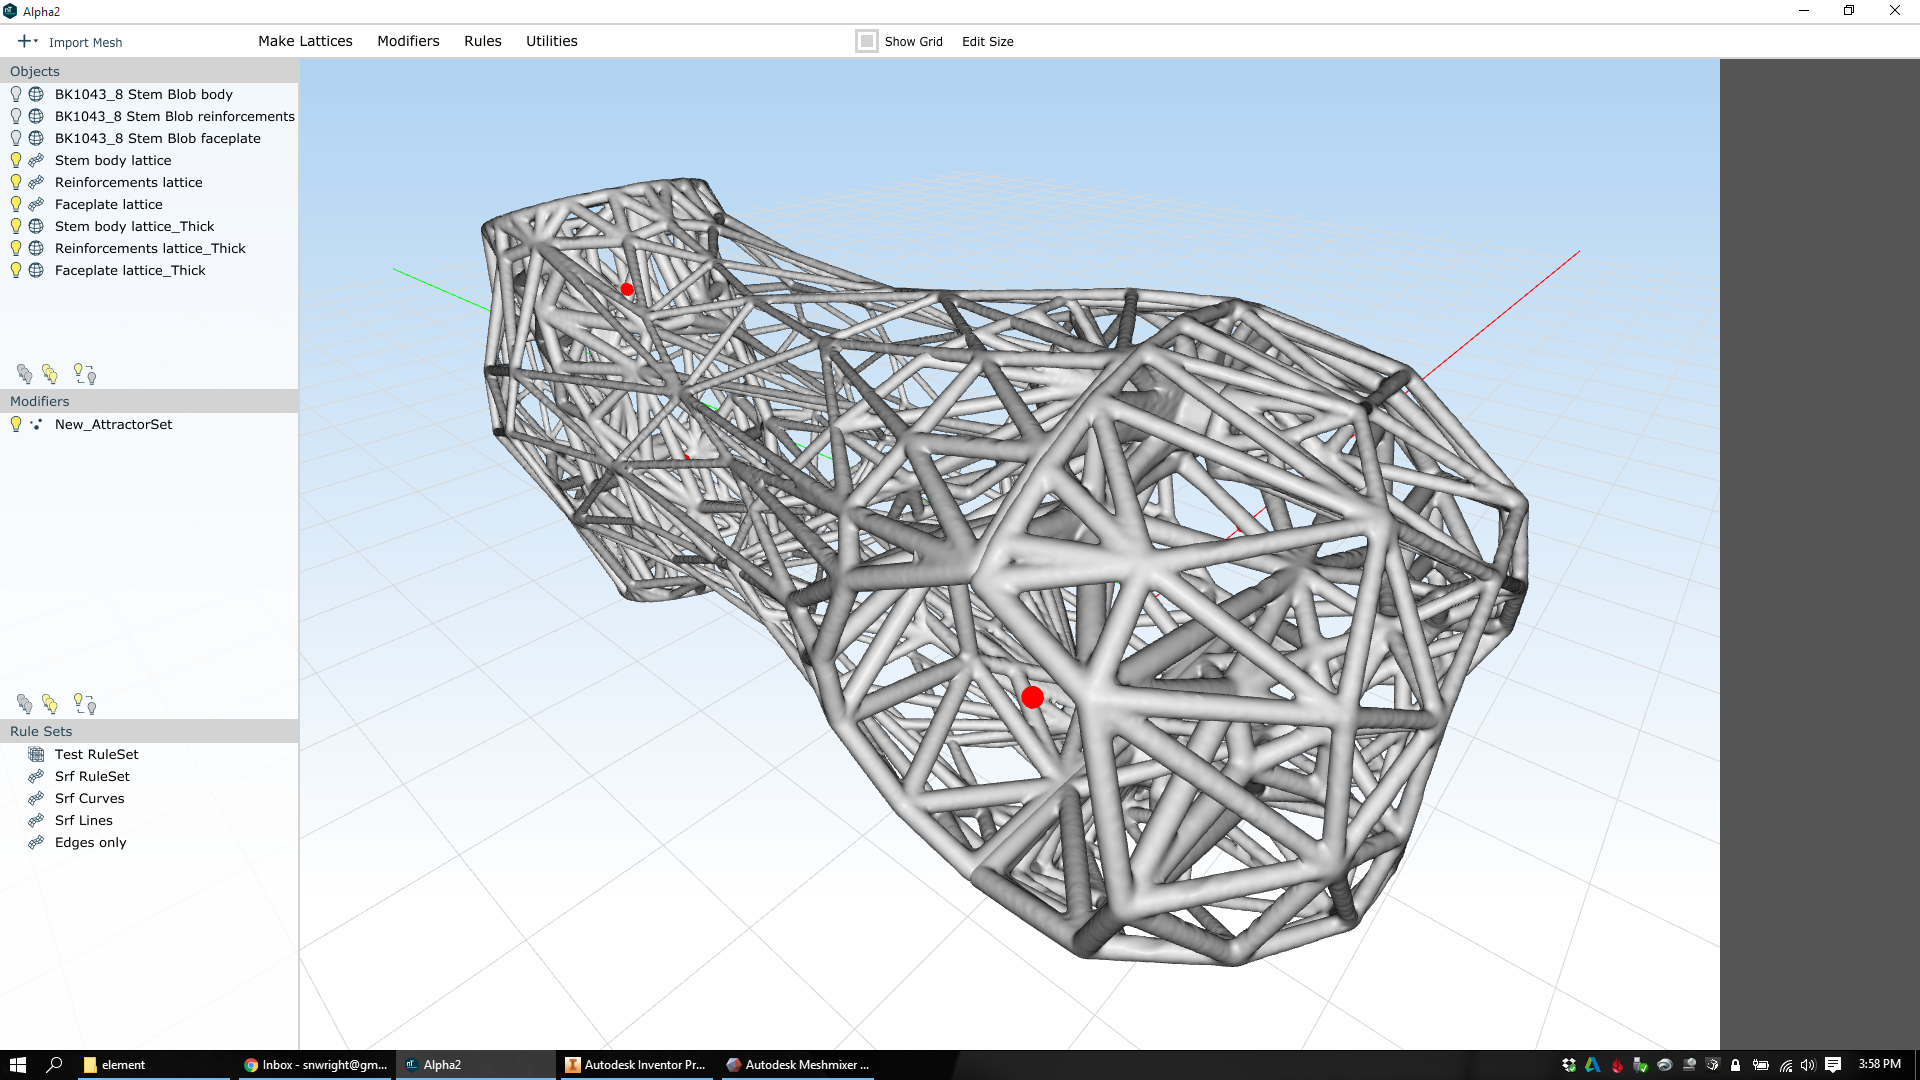The height and width of the screenshot is (1080, 1920).
Task: Select 'Faceplate lattice_Thick' object name
Action: pos(130,270)
